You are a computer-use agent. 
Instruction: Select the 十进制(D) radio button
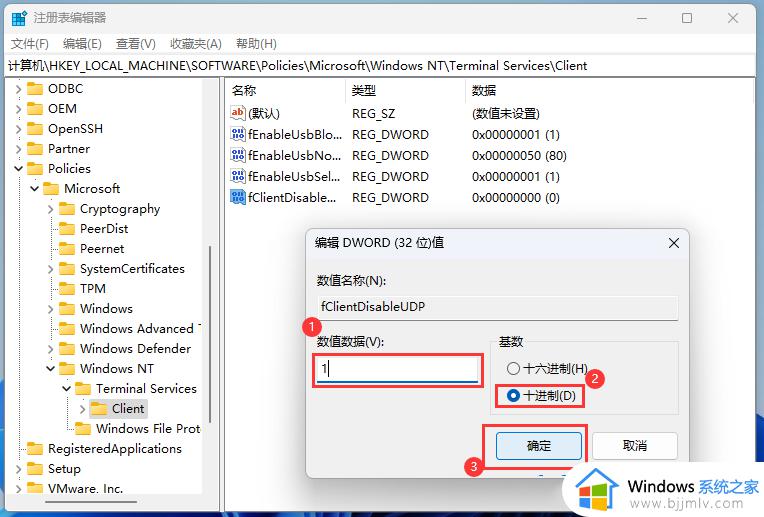click(x=513, y=395)
